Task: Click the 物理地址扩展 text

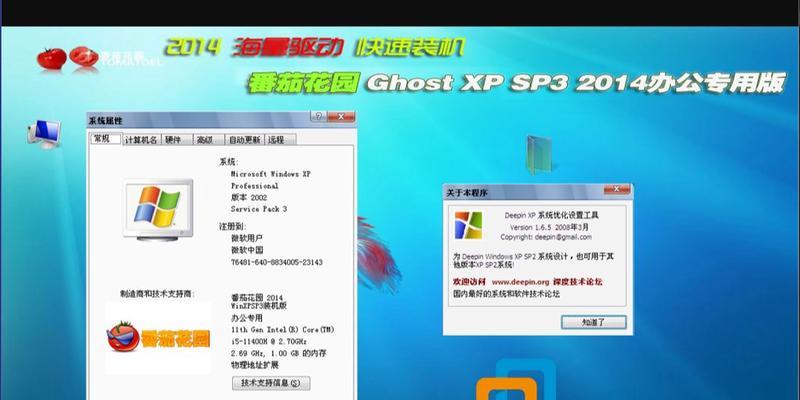Action: coord(255,365)
